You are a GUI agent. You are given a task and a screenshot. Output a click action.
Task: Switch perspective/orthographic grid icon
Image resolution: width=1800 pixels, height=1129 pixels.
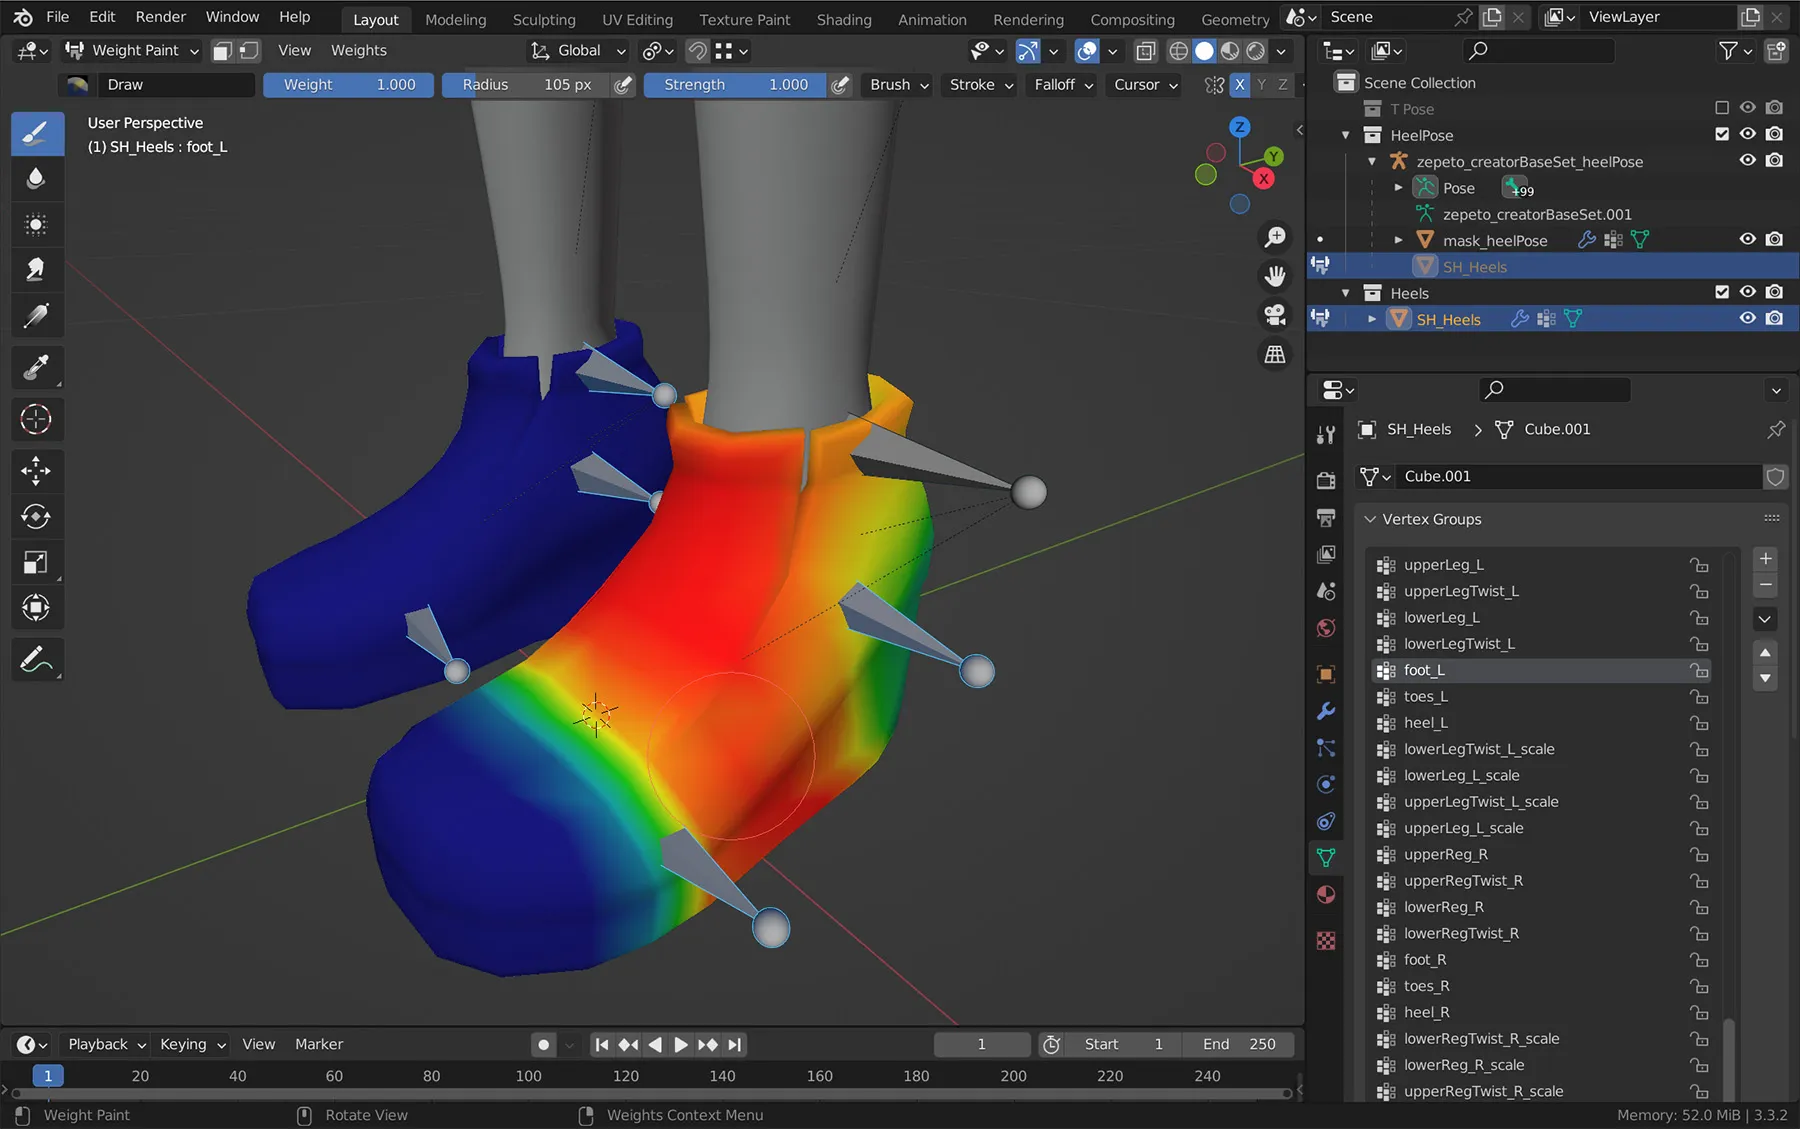tap(1275, 354)
